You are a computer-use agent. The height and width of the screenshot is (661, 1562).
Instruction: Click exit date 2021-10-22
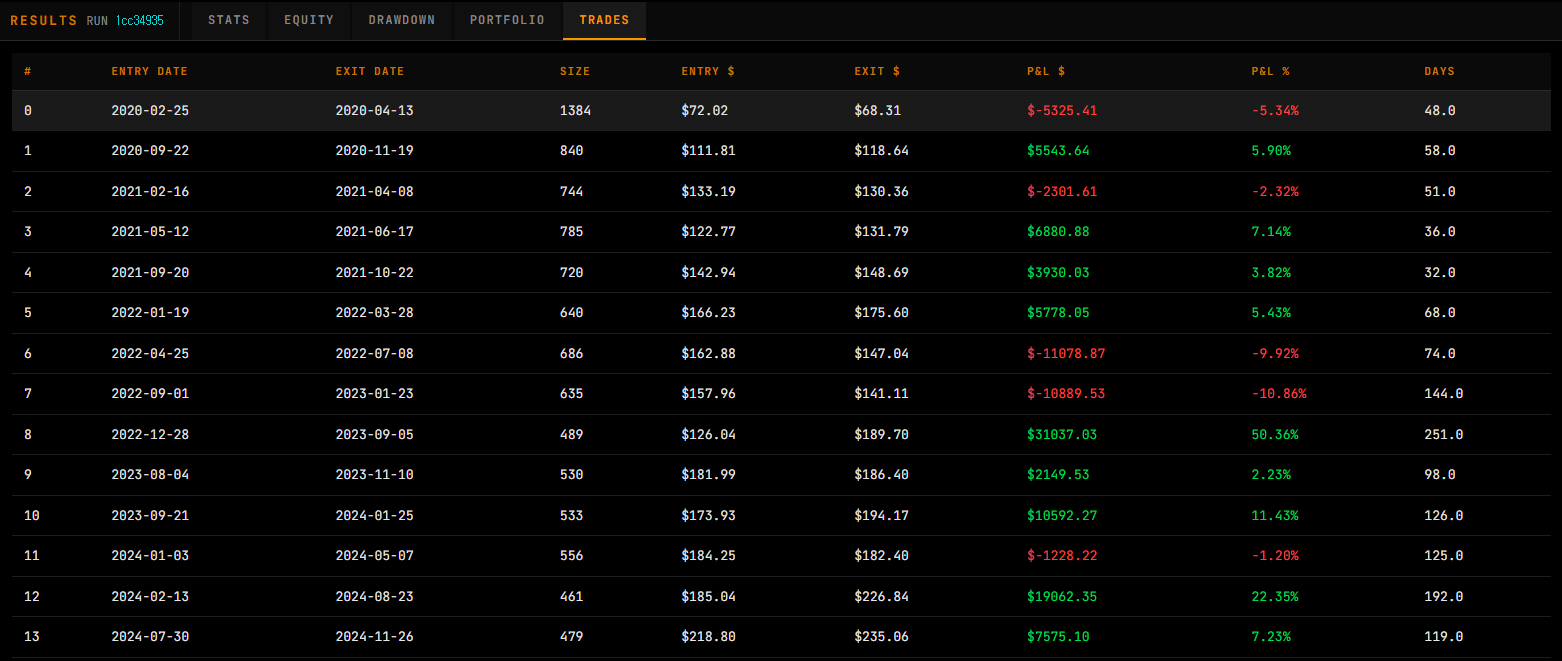[374, 273]
